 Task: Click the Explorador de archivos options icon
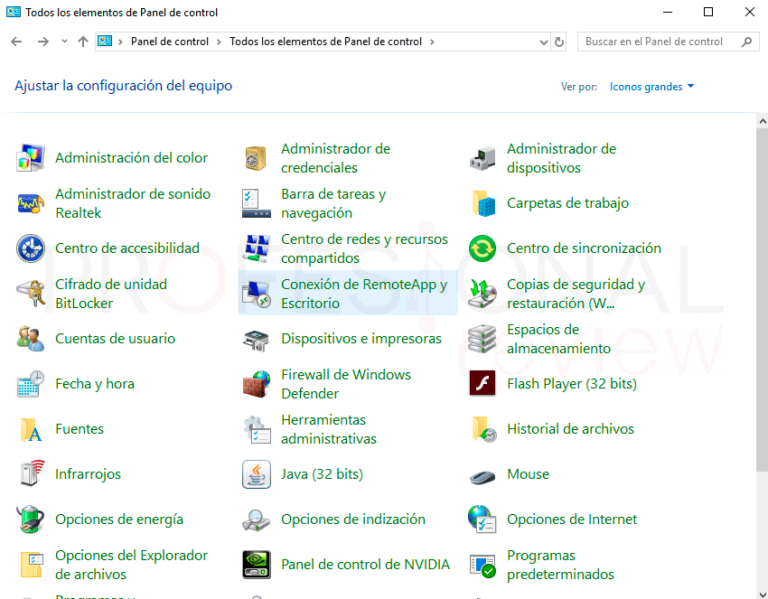[31, 565]
